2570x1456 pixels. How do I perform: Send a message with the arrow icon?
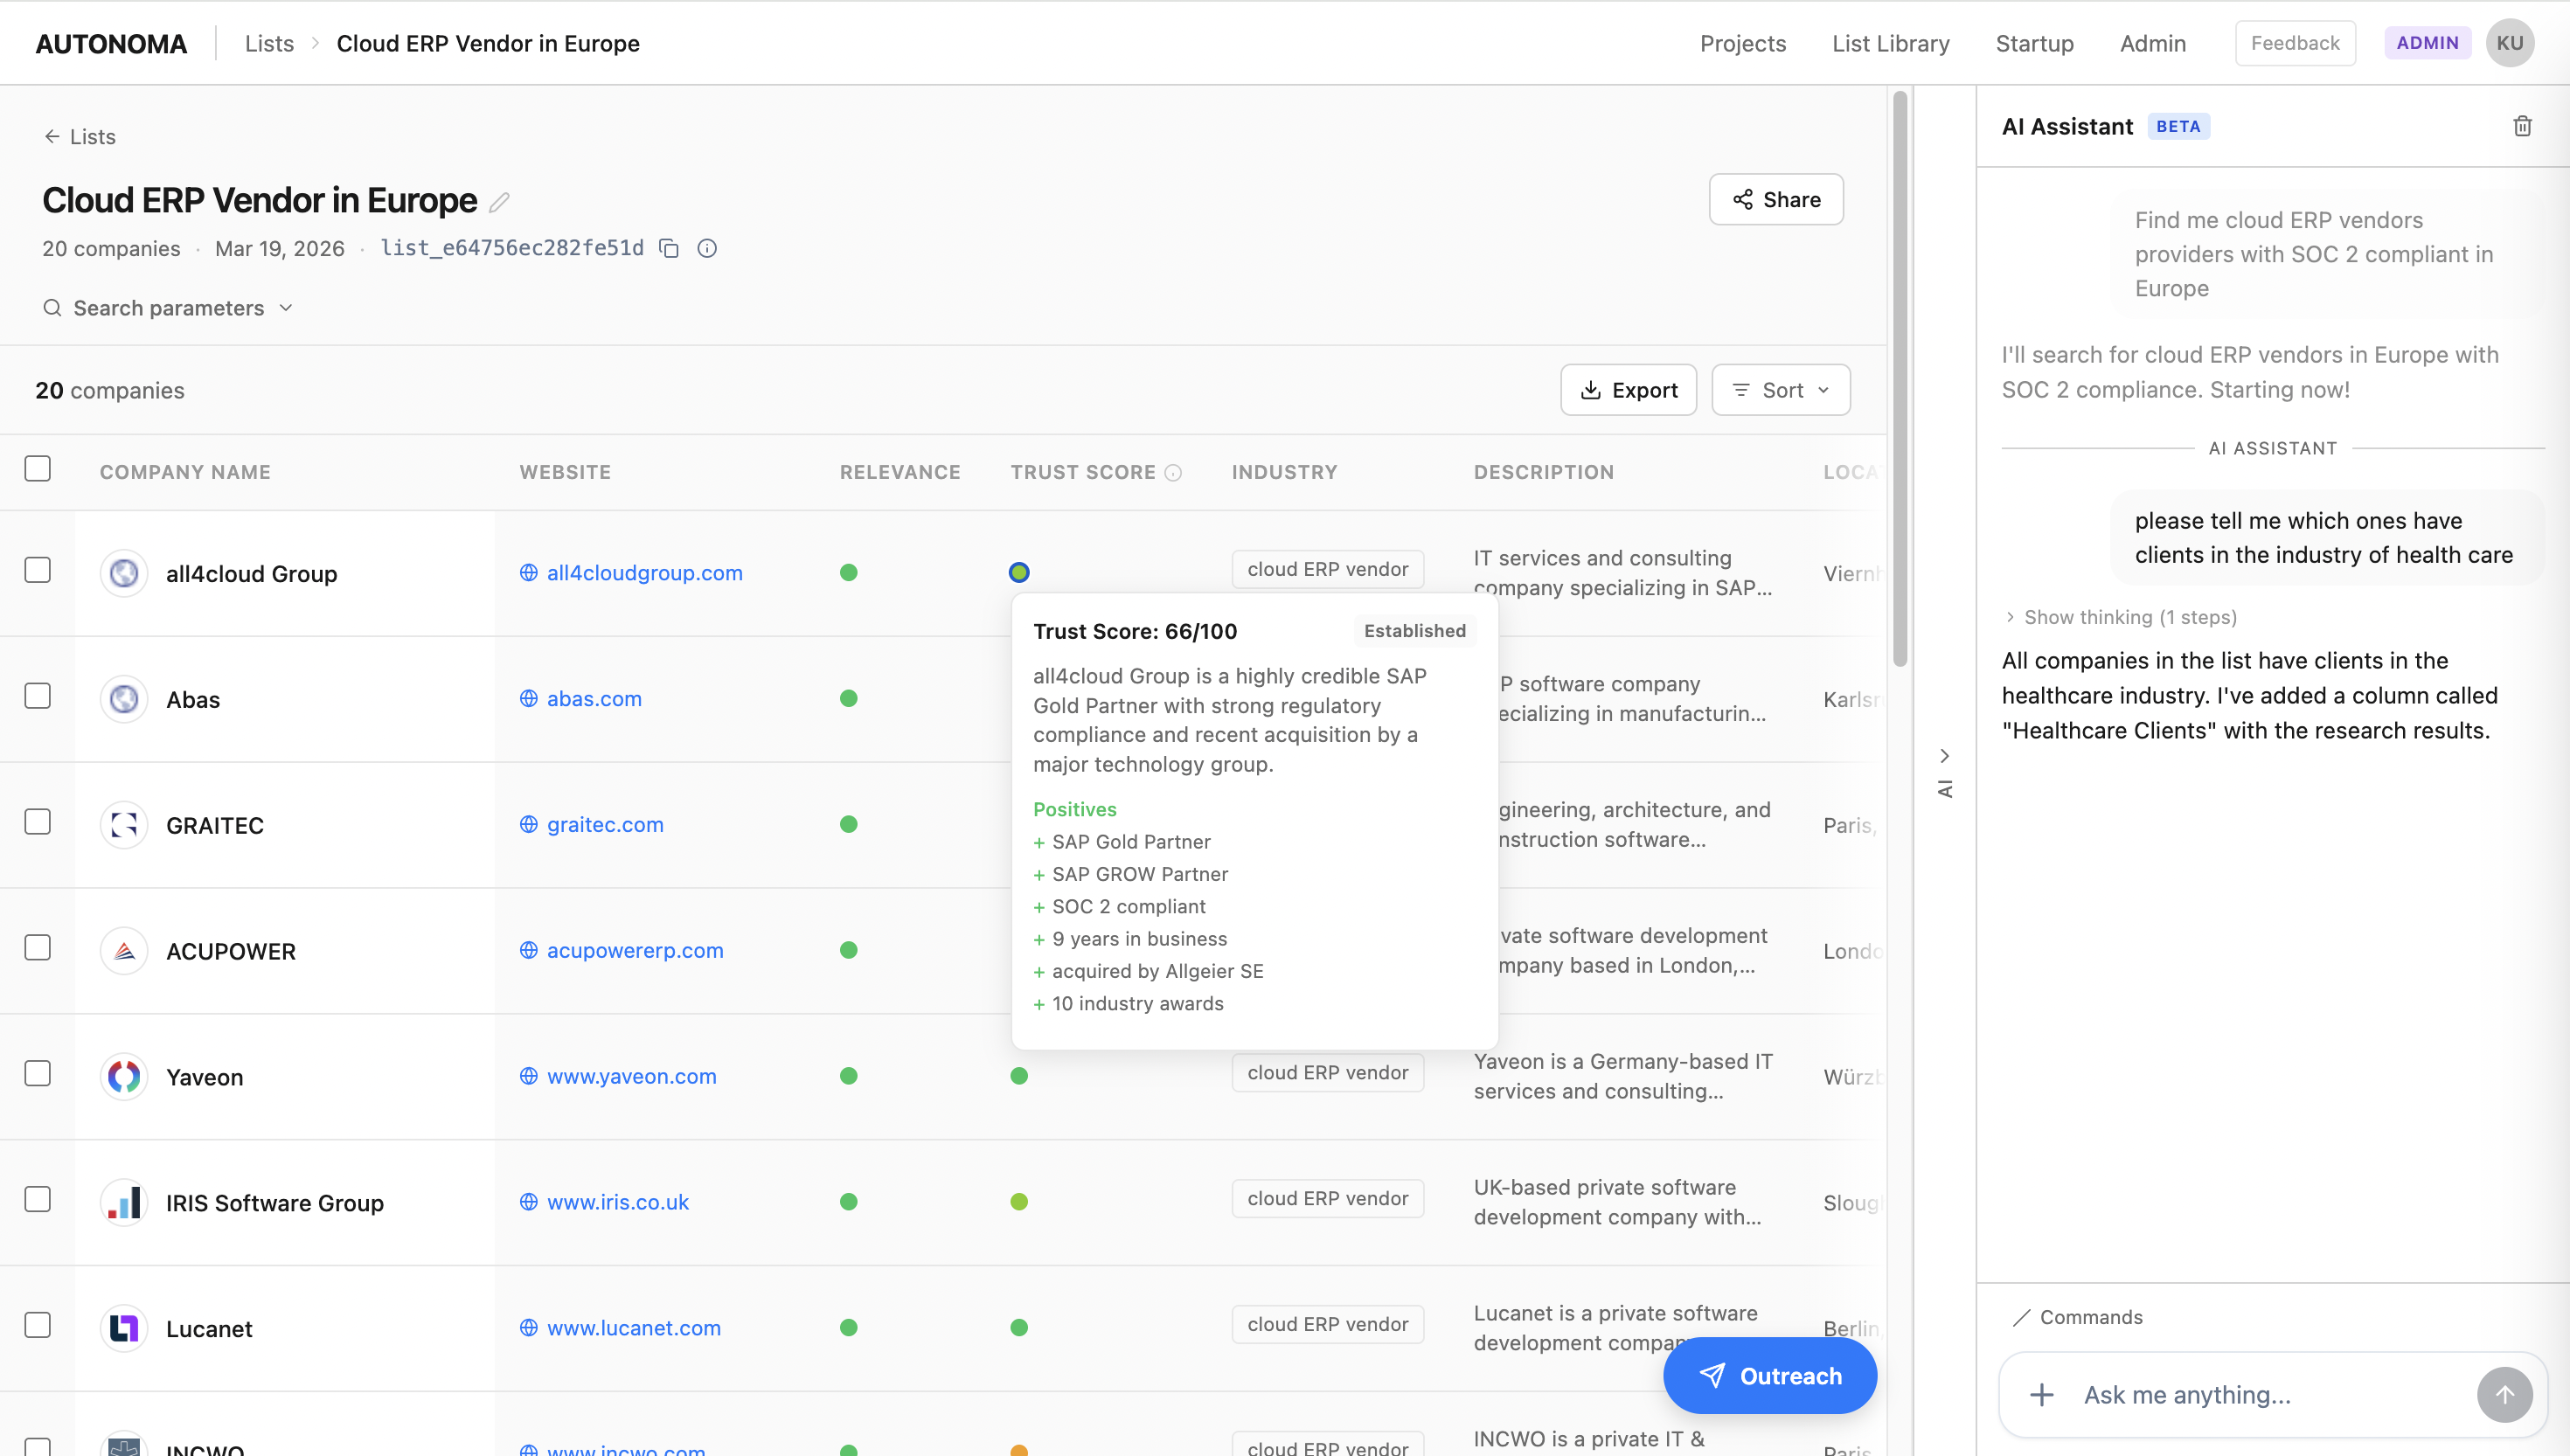2505,1394
